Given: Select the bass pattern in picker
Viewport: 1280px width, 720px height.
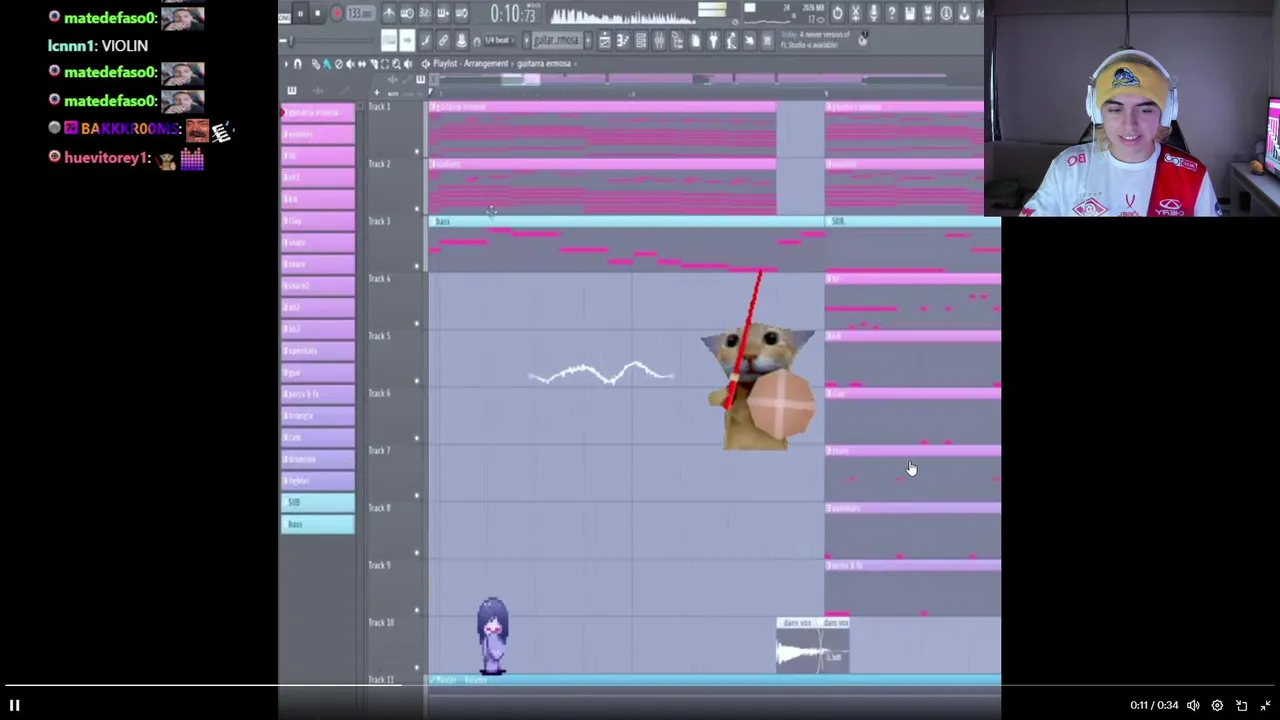Looking at the screenshot, I should [x=318, y=524].
